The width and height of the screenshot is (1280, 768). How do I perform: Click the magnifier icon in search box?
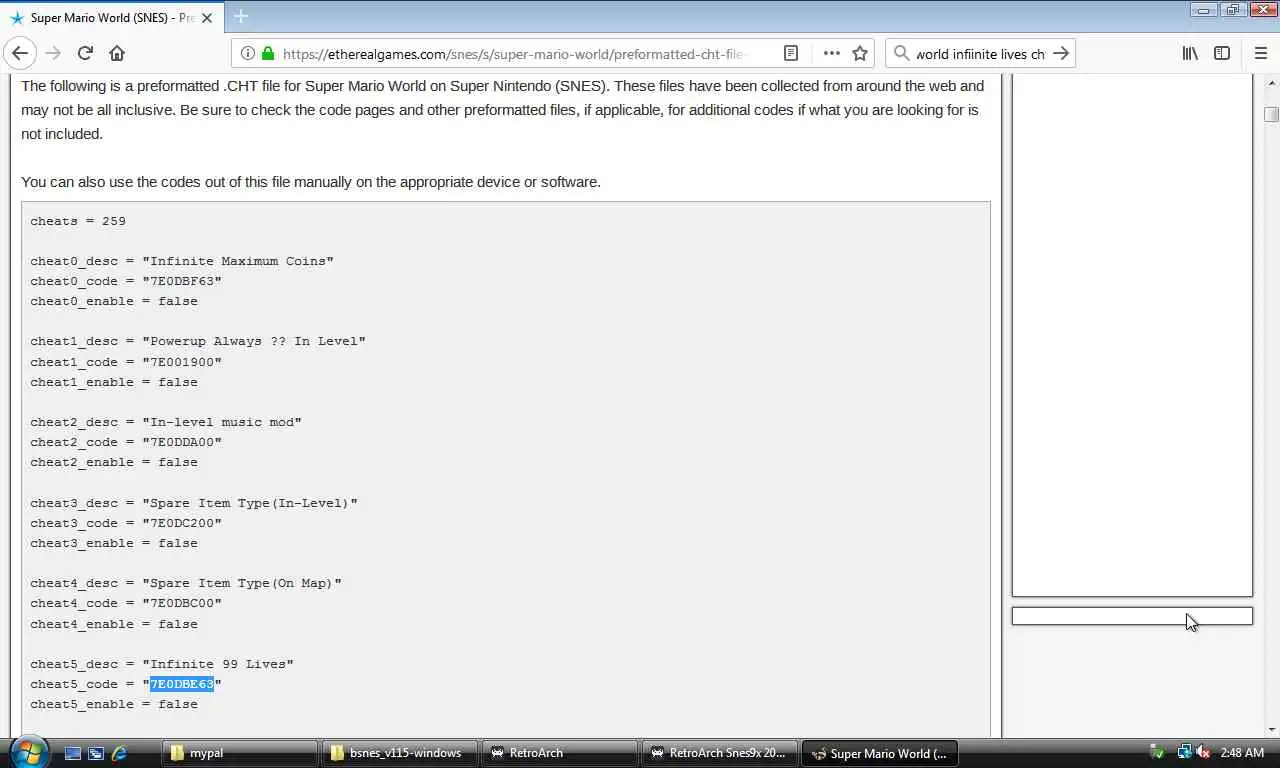[901, 53]
